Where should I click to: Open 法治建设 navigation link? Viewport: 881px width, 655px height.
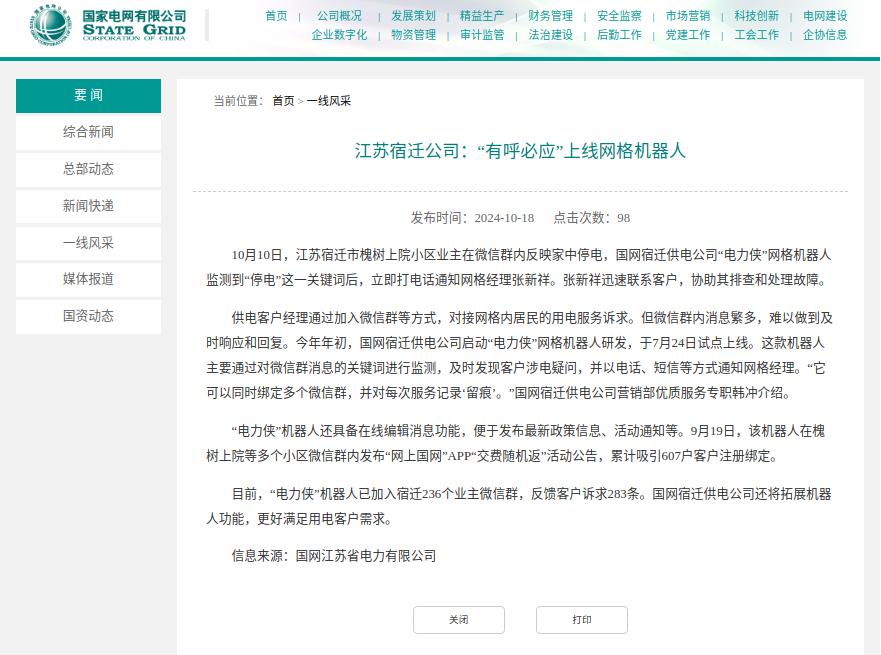click(x=551, y=35)
